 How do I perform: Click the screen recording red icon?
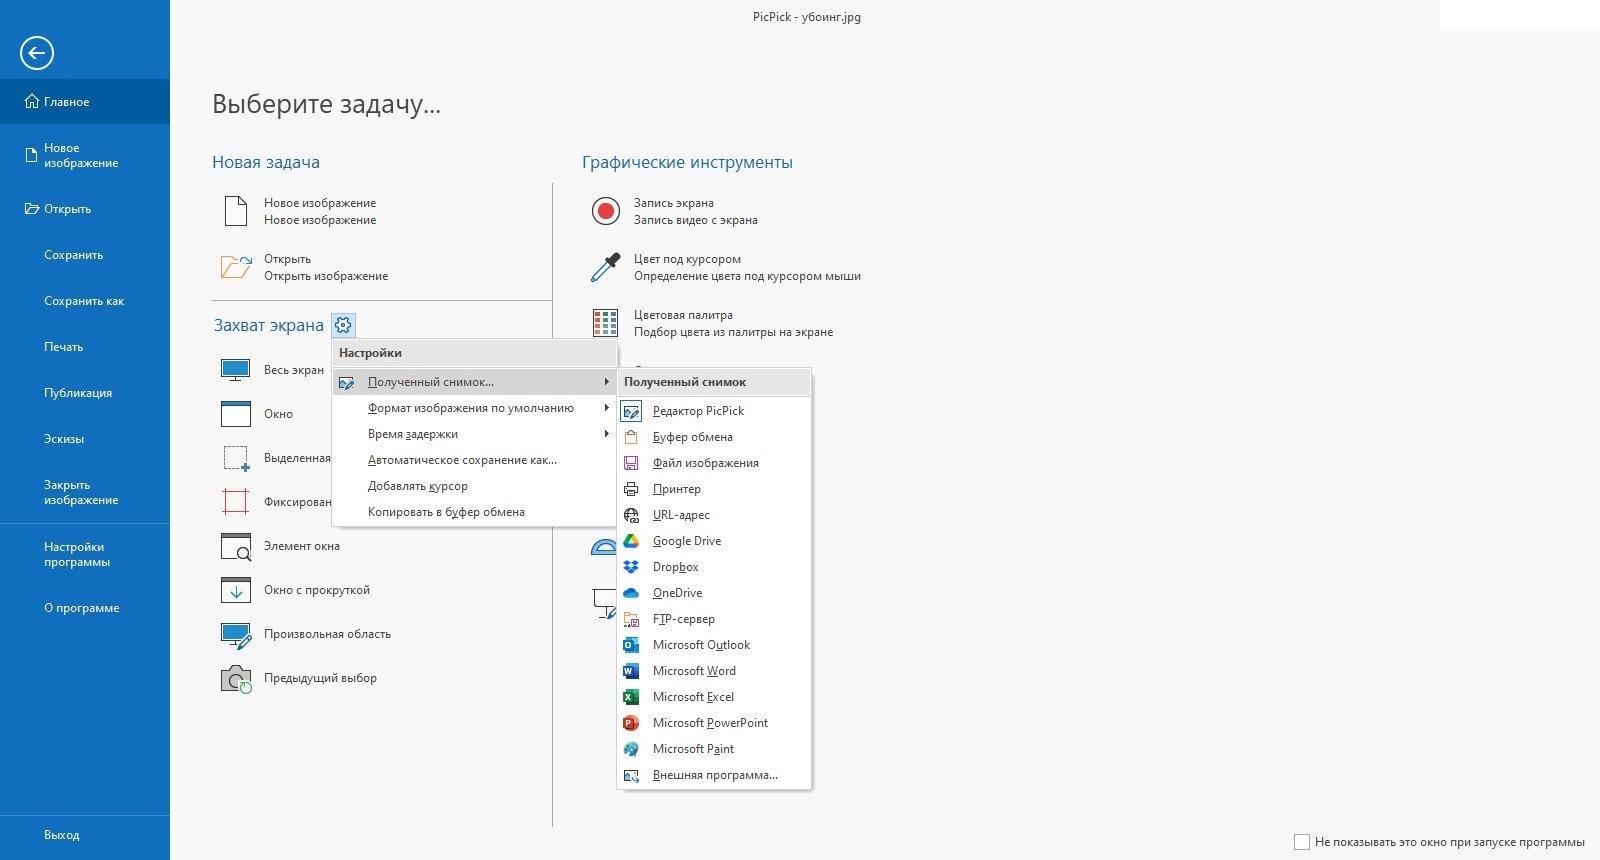pyautogui.click(x=605, y=211)
